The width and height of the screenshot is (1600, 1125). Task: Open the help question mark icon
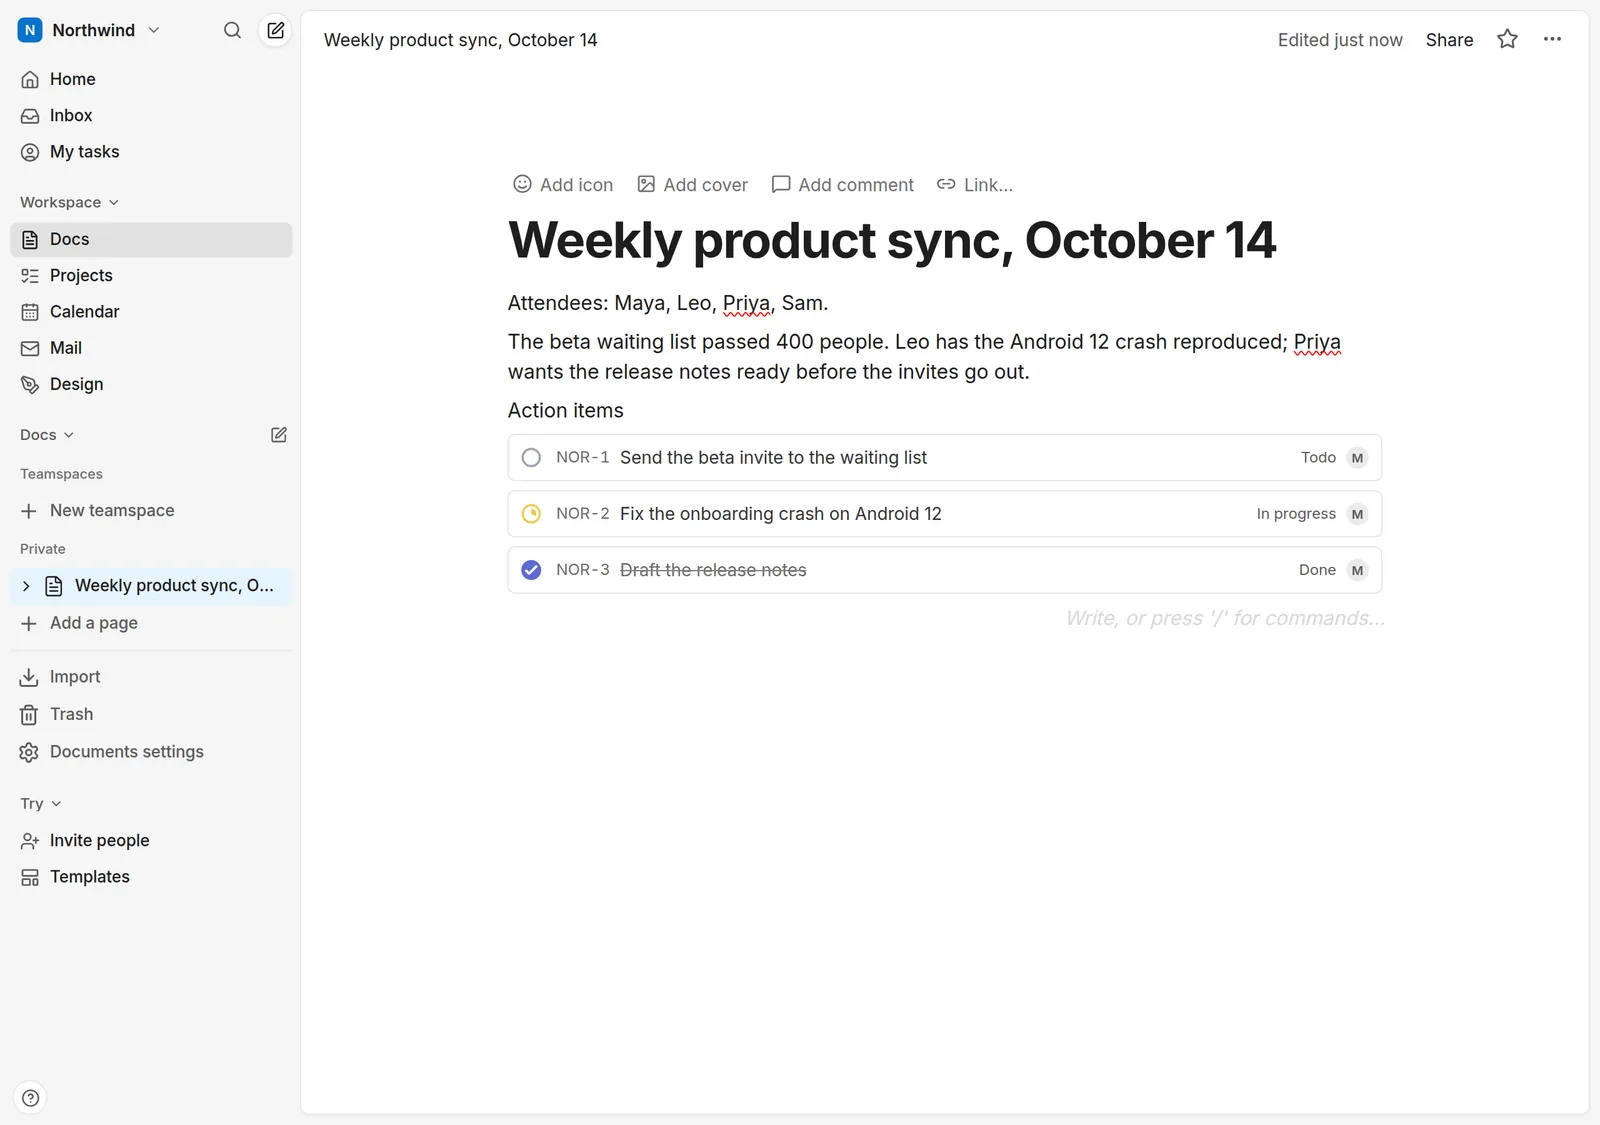[31, 1098]
